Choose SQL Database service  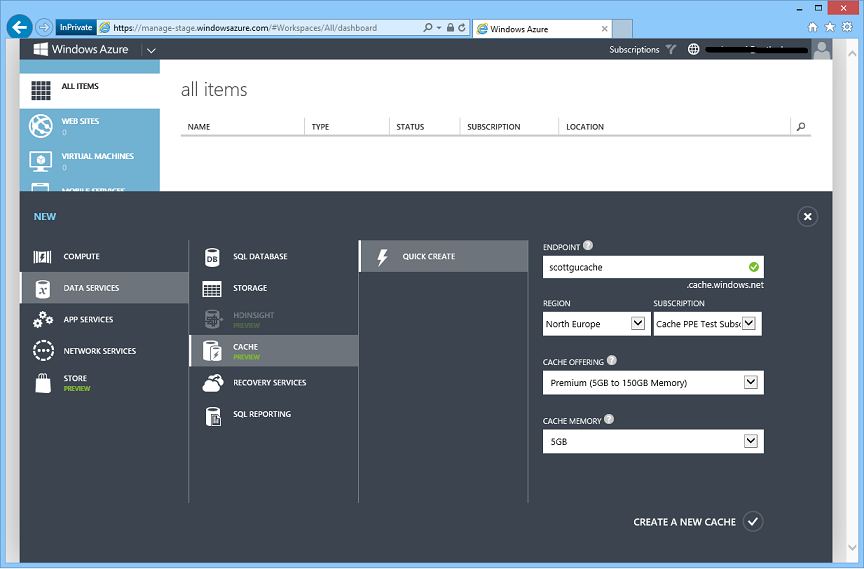[x=274, y=256]
